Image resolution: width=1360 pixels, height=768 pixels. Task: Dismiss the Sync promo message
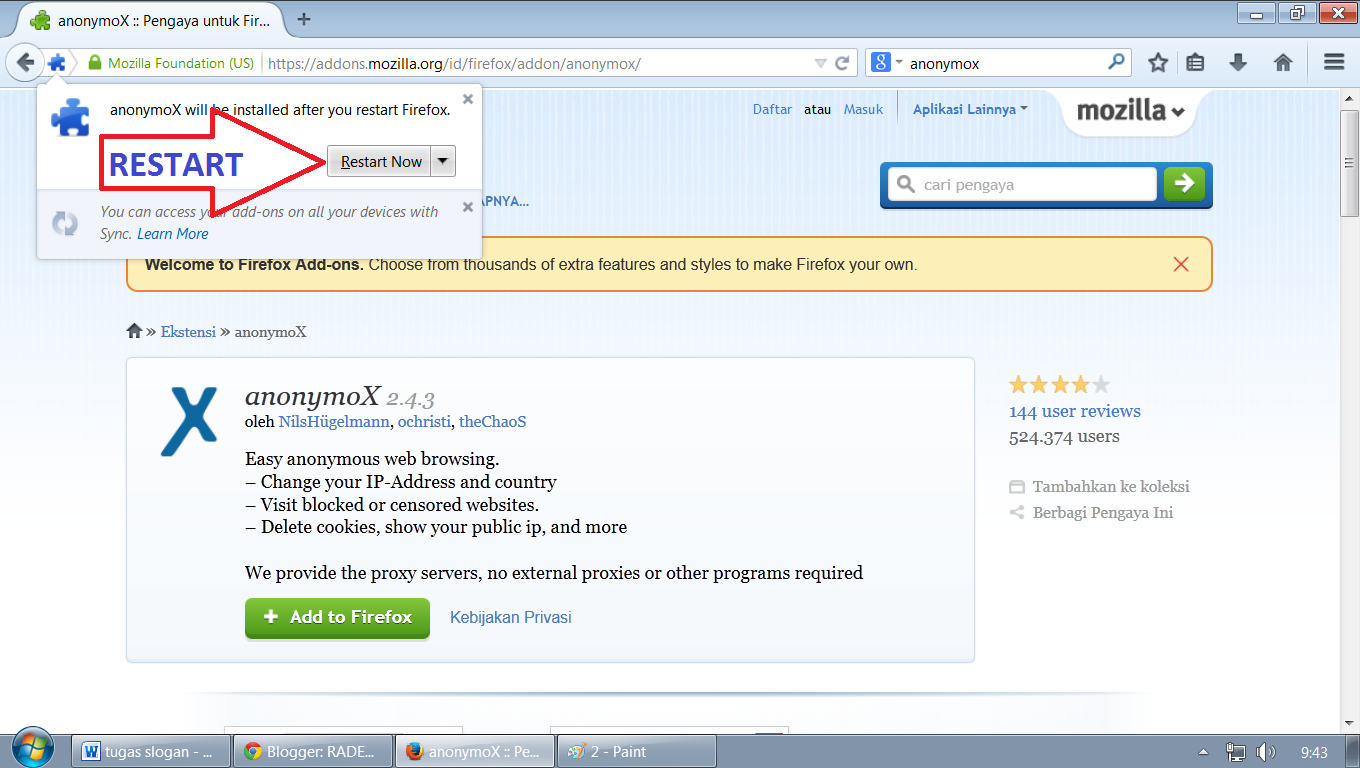(x=468, y=207)
